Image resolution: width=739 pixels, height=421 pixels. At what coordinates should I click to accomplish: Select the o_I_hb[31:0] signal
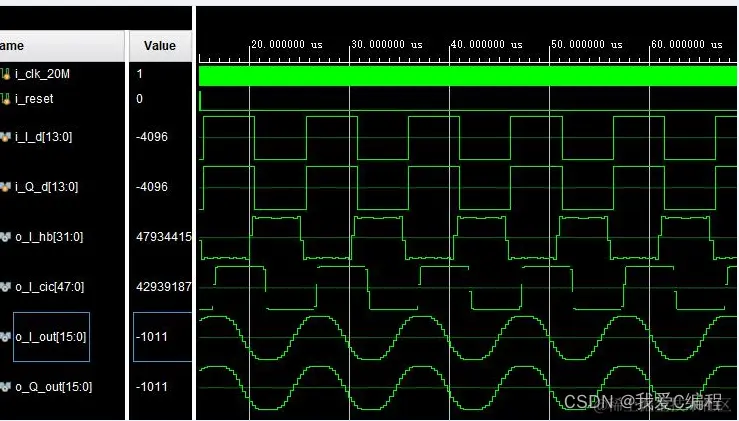49,237
